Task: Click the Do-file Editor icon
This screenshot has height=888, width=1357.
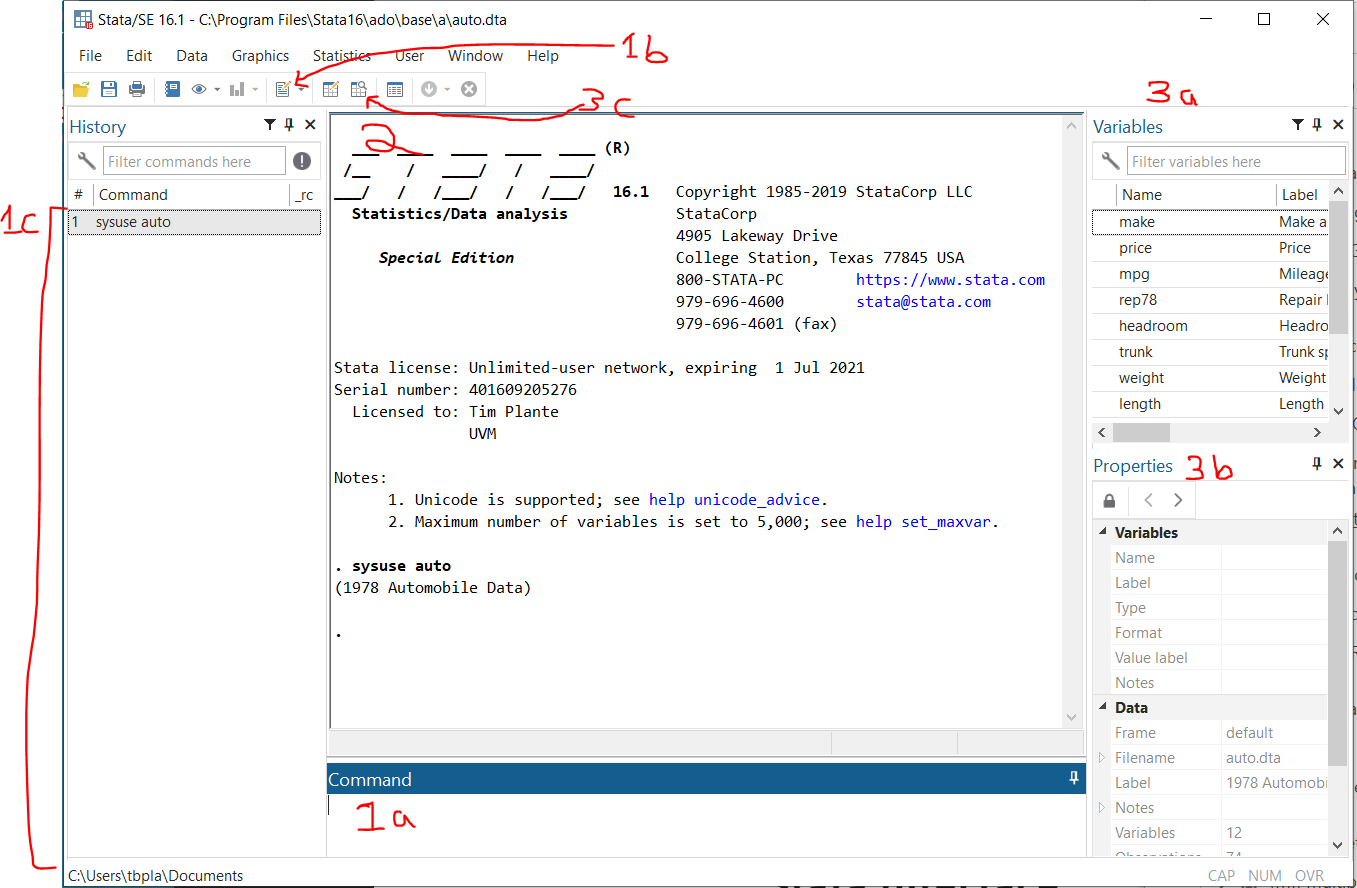Action: (283, 89)
